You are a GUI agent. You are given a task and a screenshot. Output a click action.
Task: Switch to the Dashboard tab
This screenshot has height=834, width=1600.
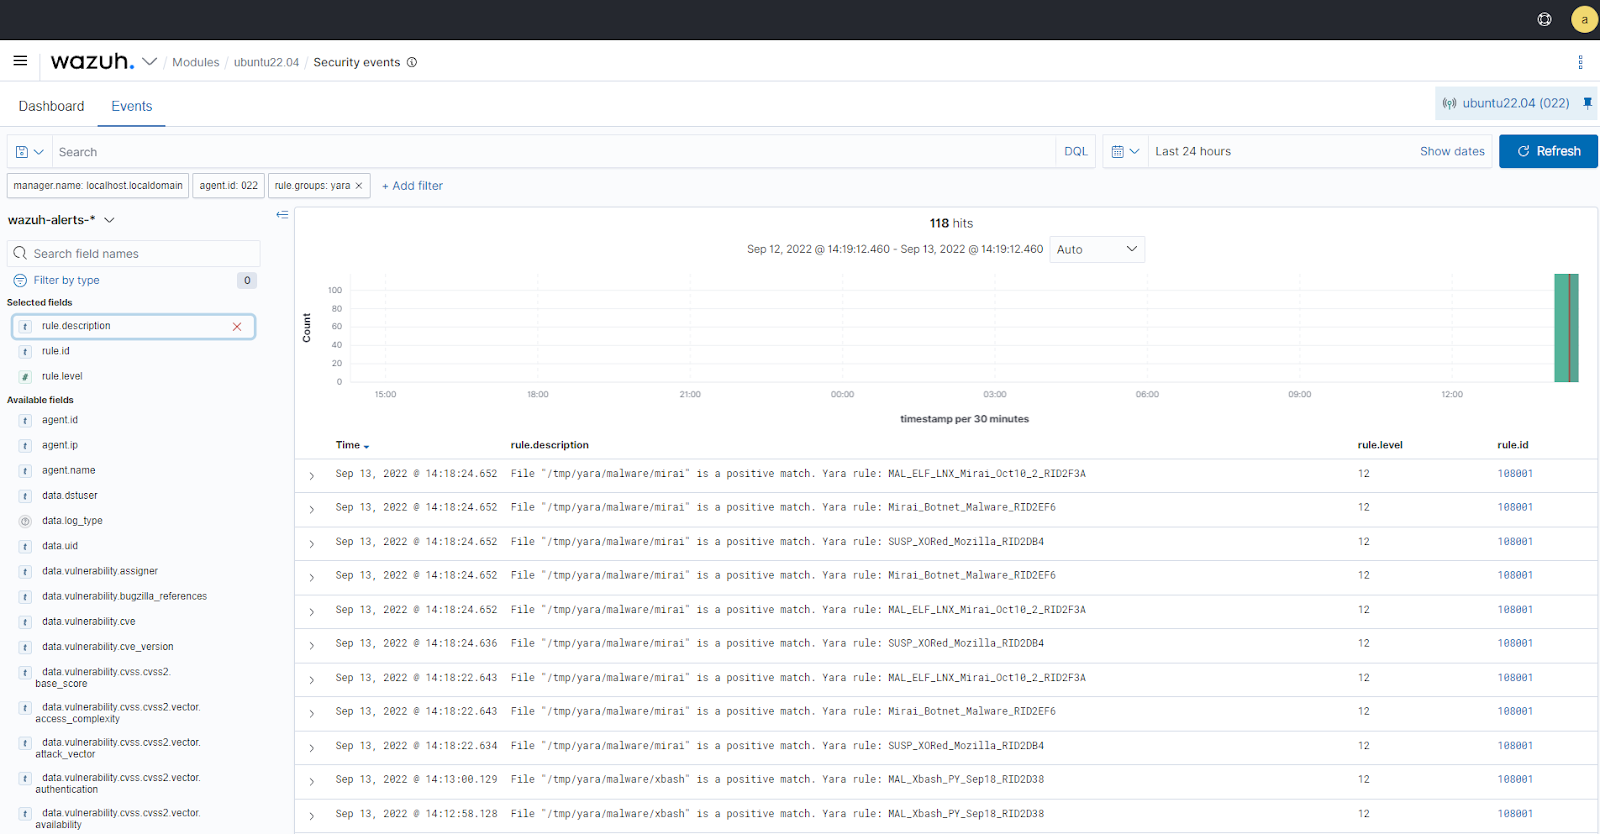(51, 106)
